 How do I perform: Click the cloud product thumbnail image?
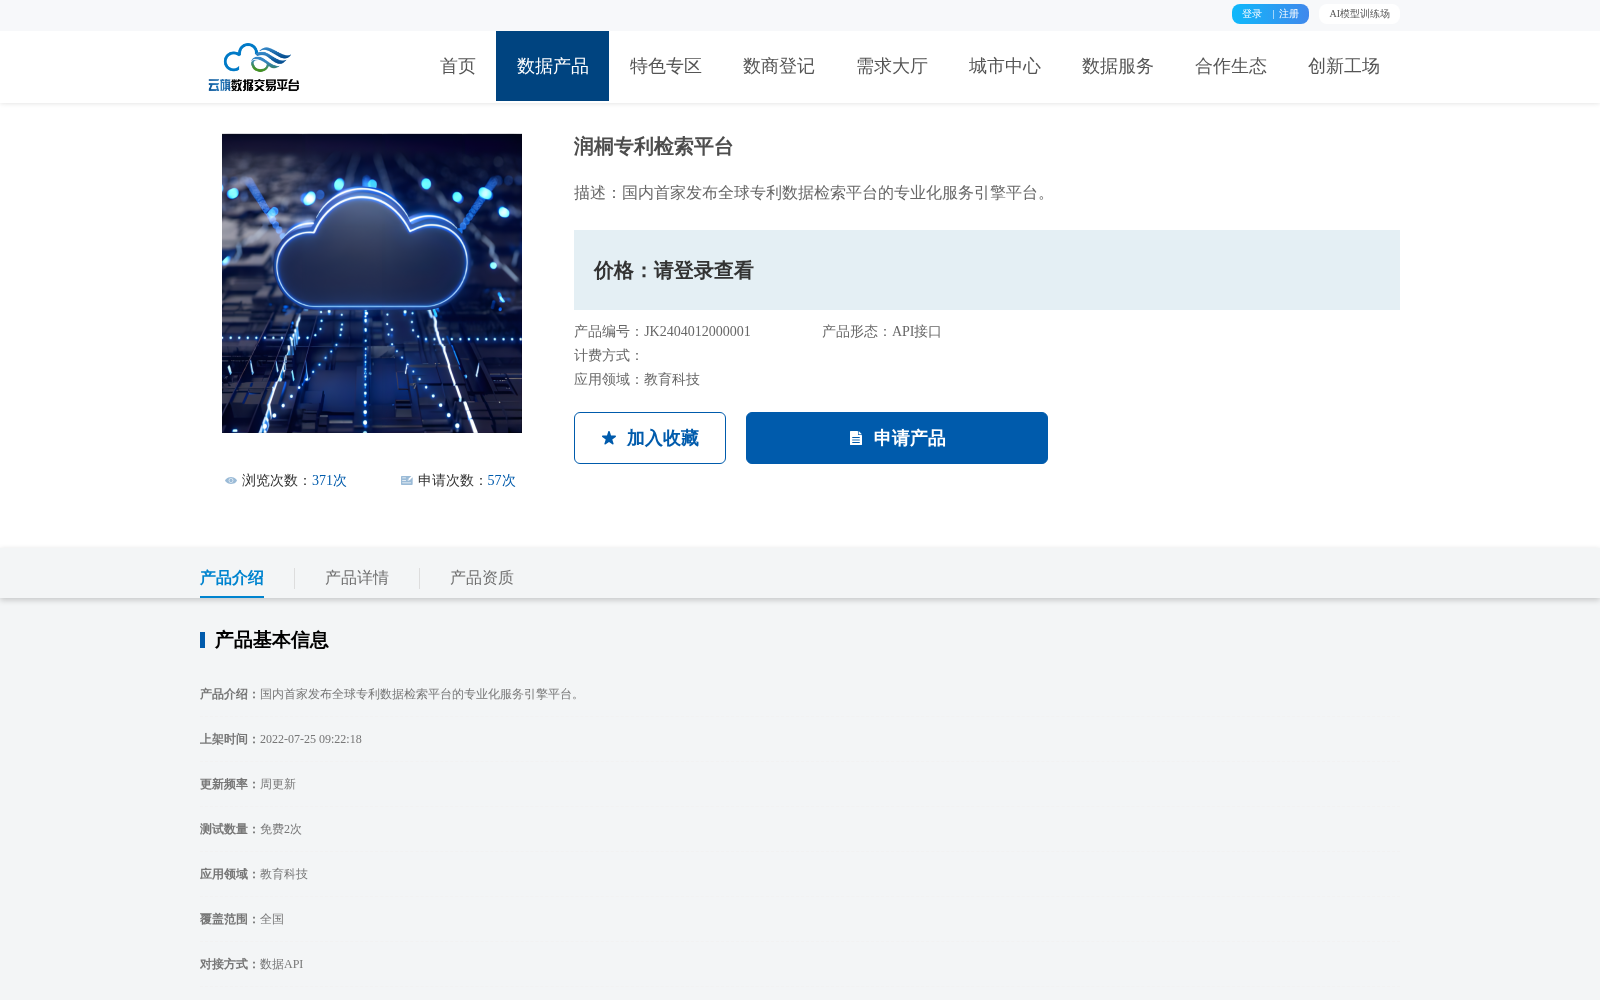371,283
